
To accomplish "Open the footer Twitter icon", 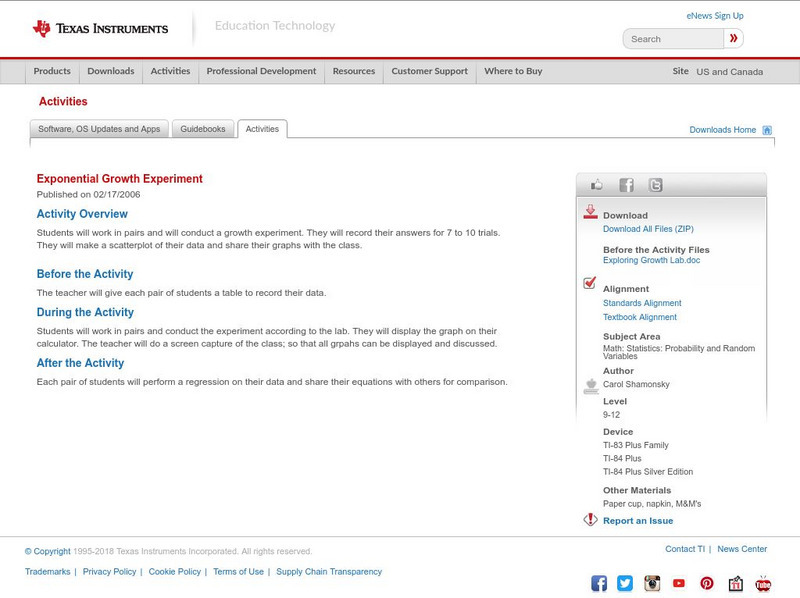I will [624, 583].
